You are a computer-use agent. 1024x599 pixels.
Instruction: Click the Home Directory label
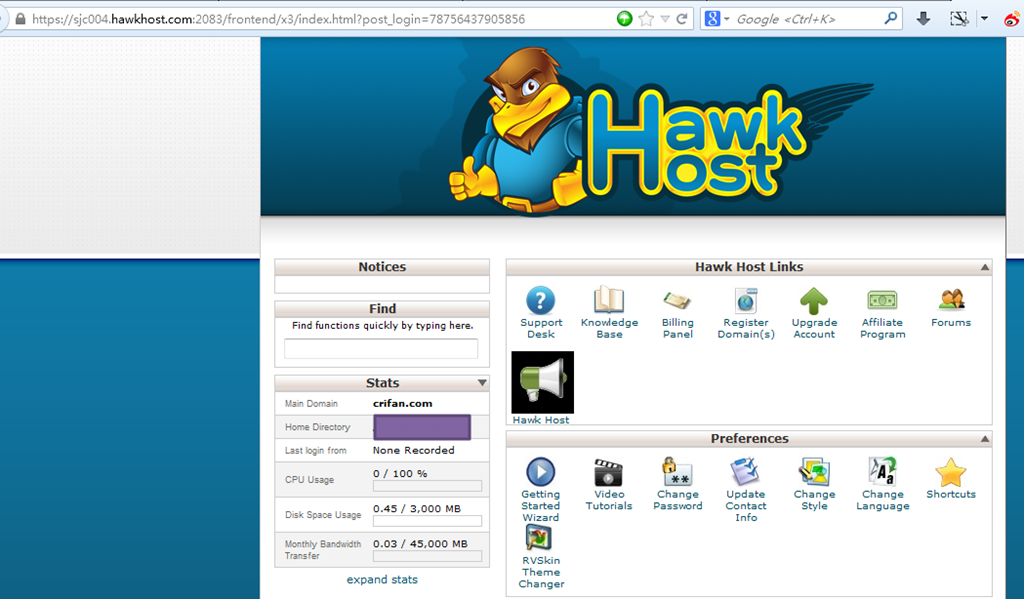click(317, 427)
